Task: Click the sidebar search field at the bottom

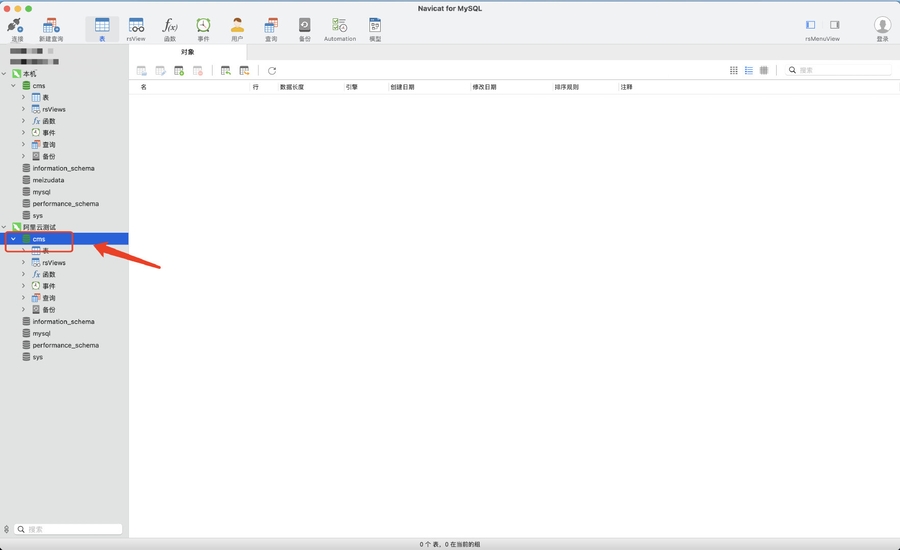Action: point(70,529)
